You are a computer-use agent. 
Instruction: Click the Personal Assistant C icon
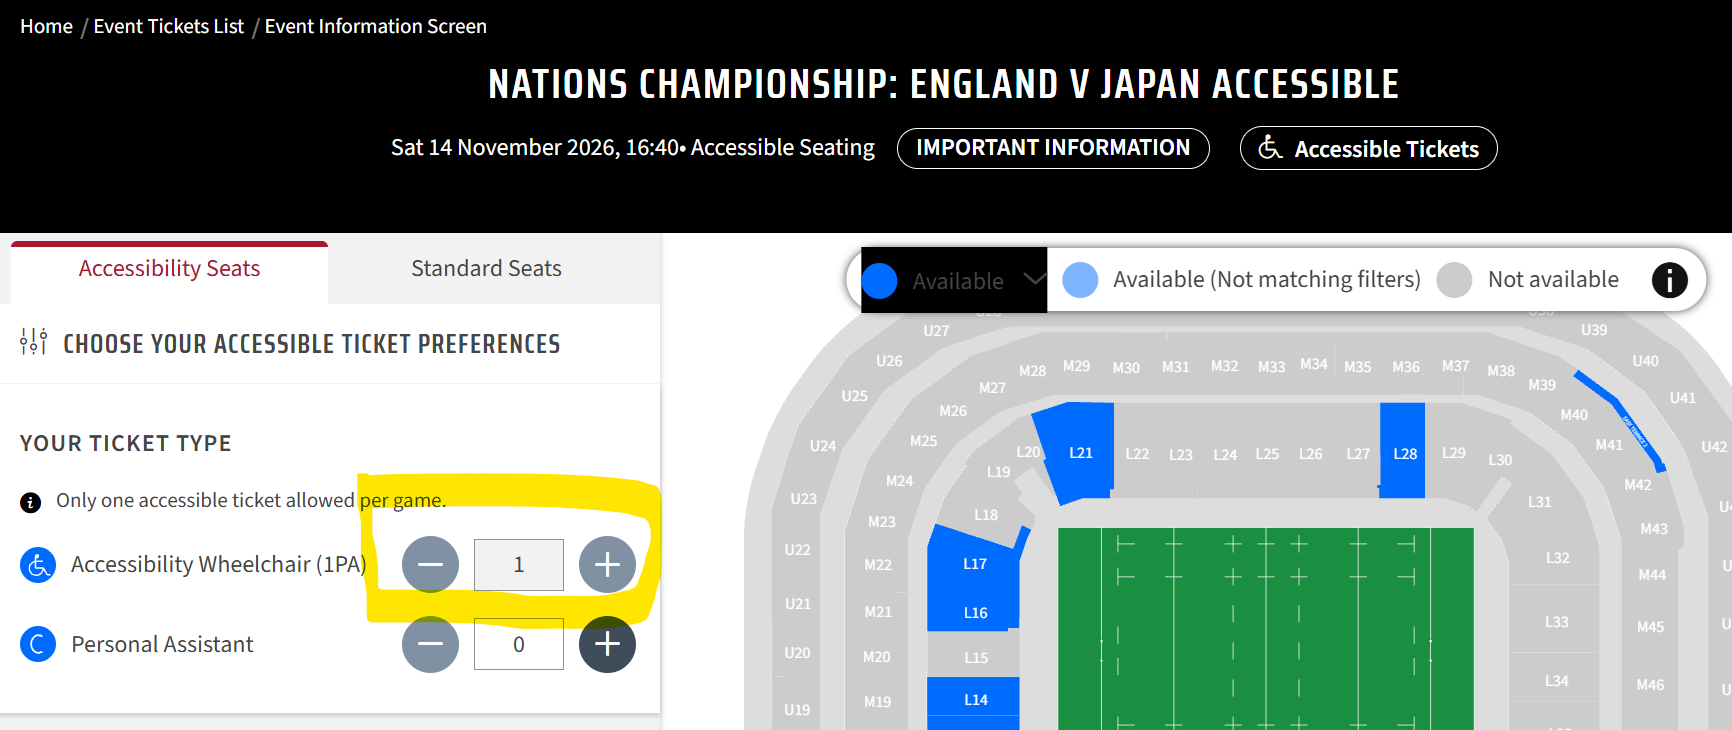38,644
